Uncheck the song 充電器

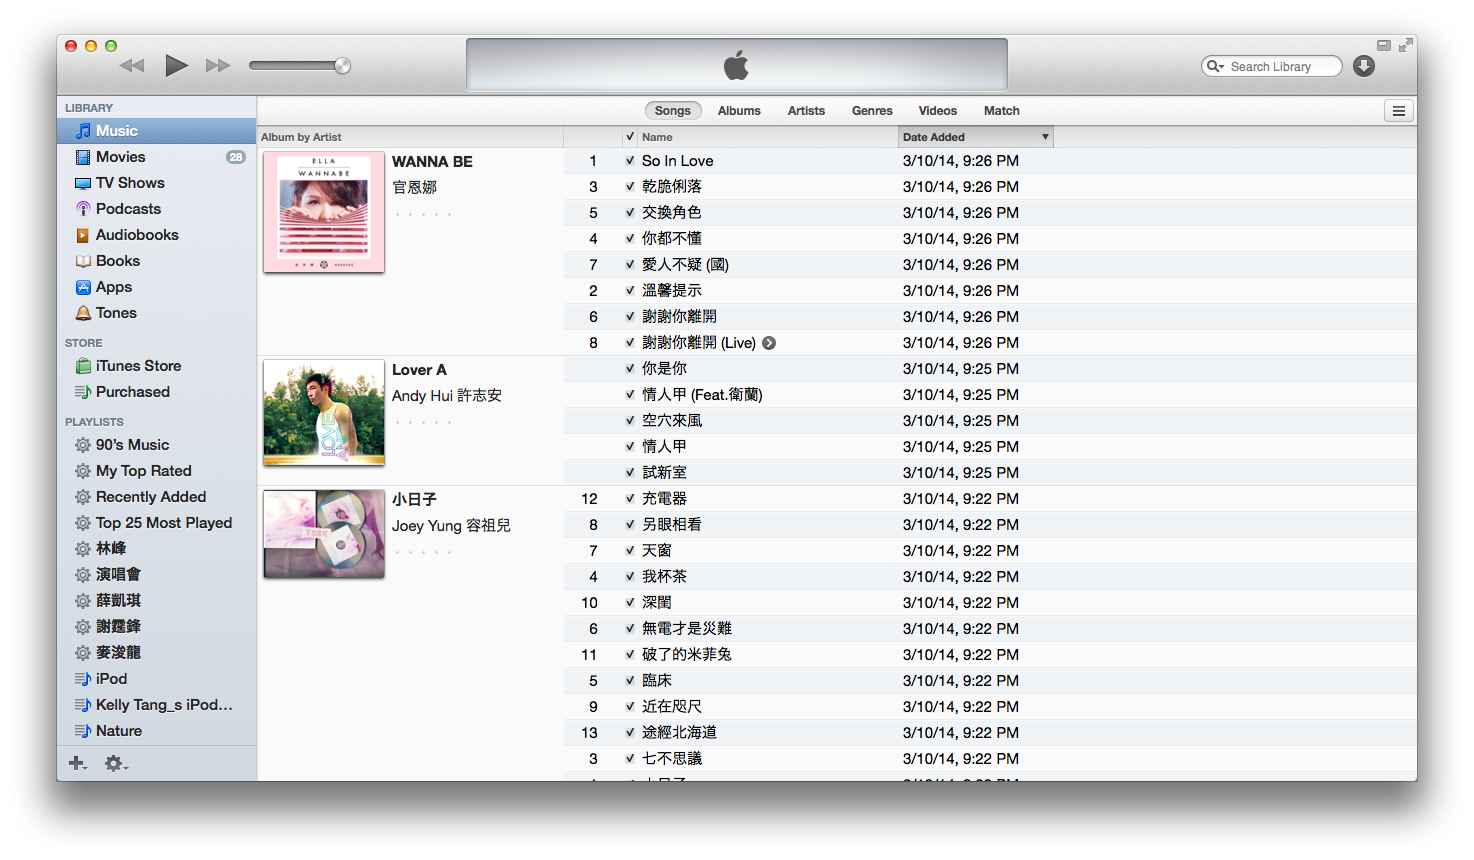[630, 499]
